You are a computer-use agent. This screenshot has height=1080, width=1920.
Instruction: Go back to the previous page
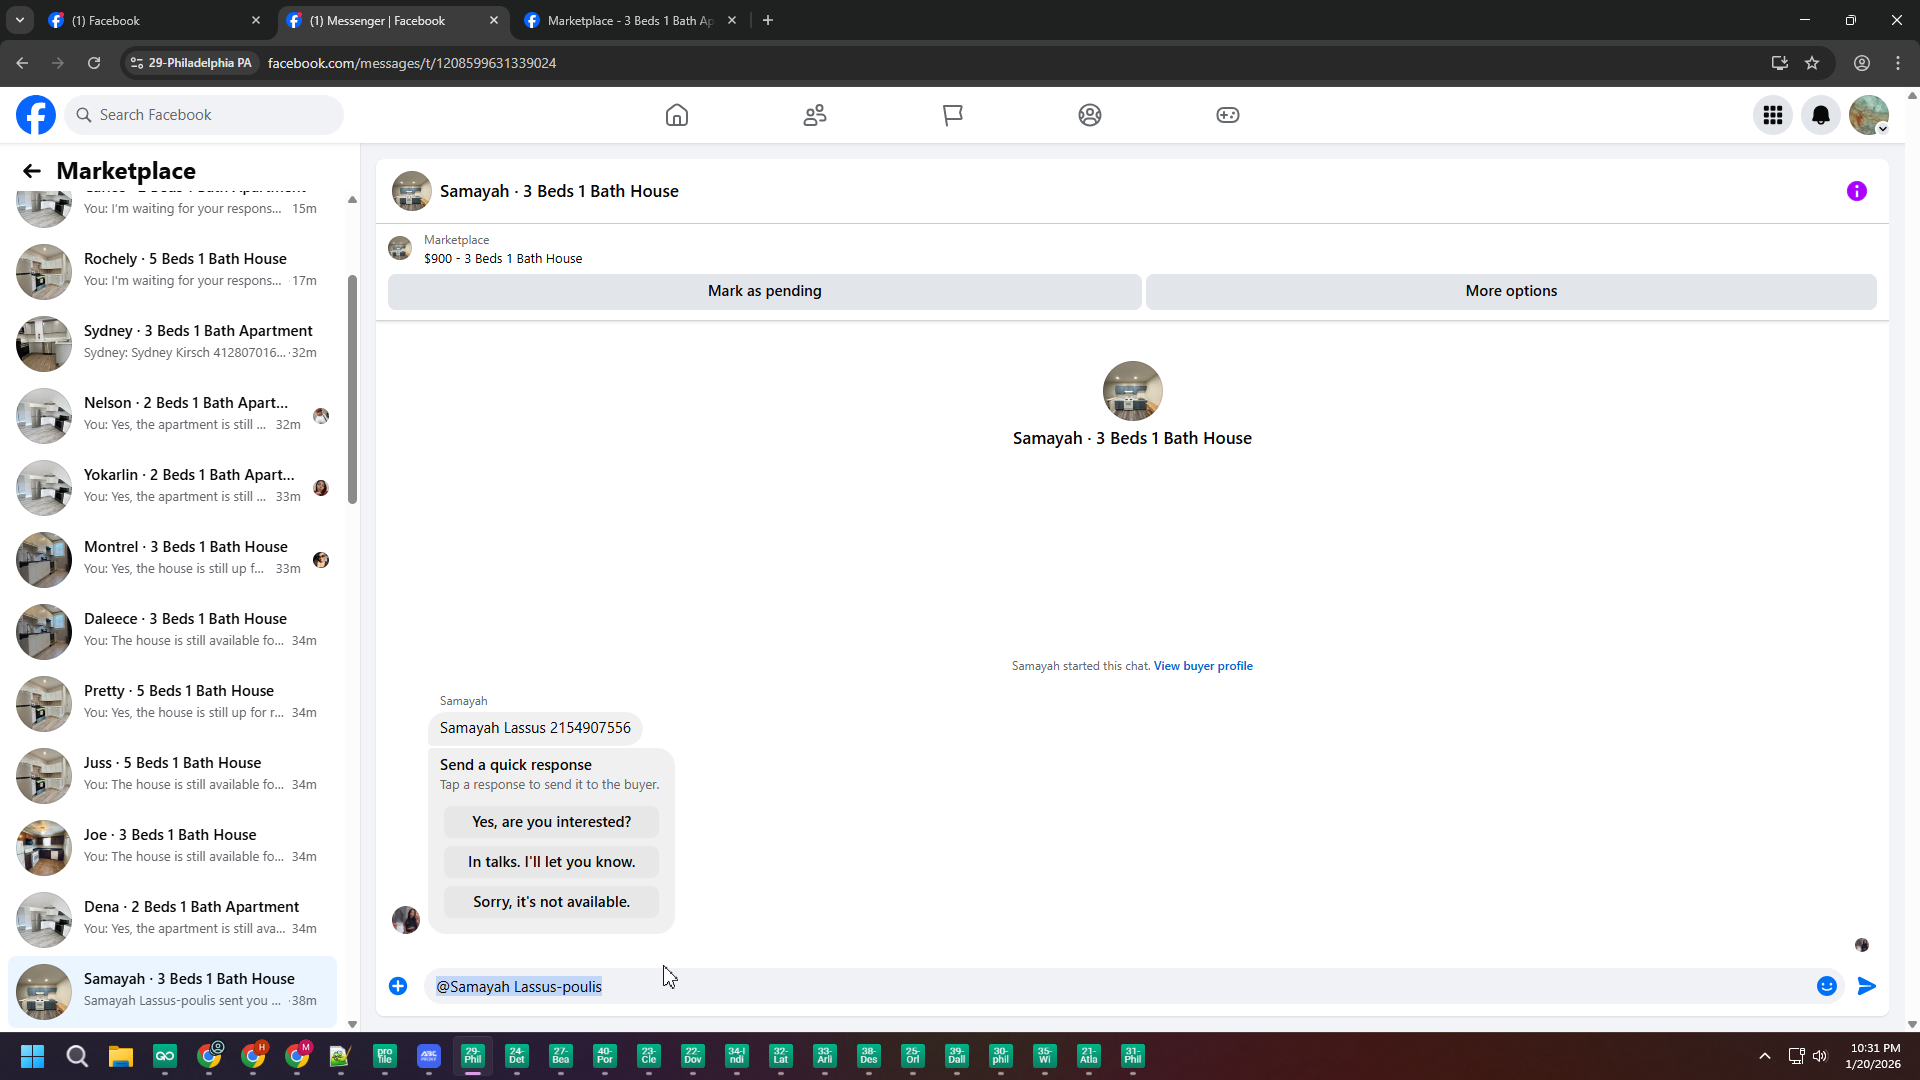[x=22, y=63]
